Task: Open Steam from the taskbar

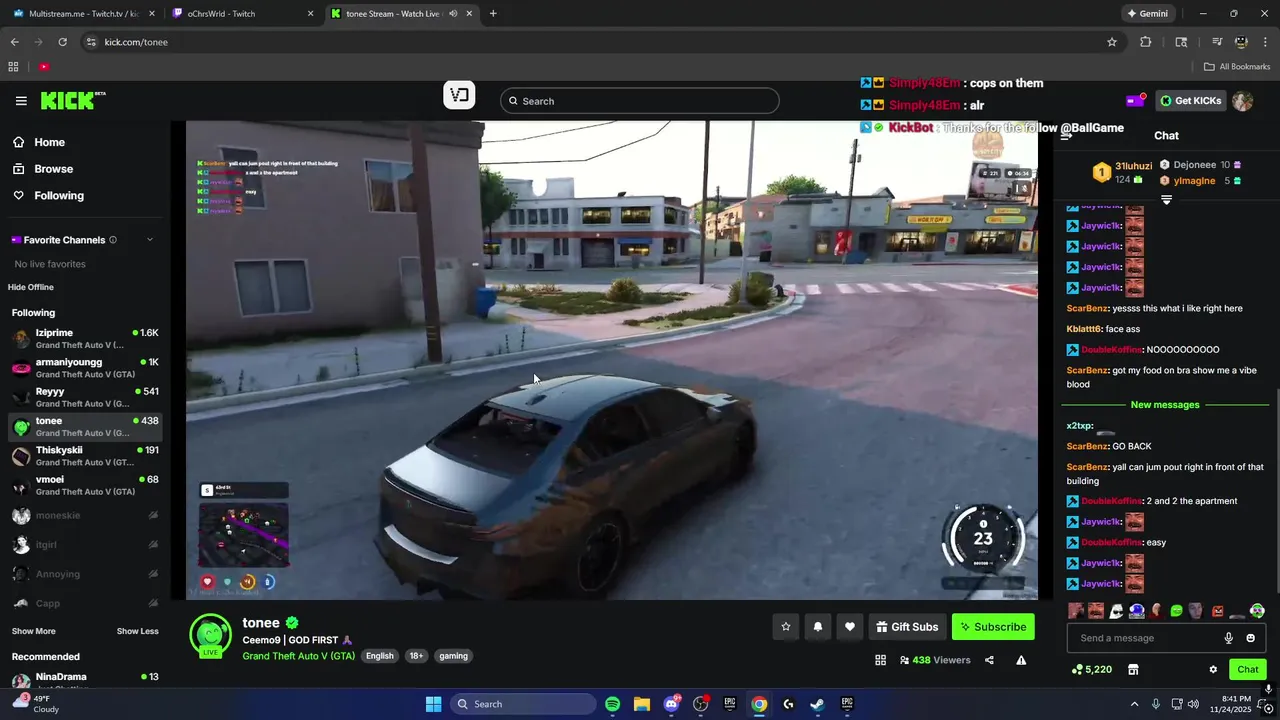Action: [817, 704]
